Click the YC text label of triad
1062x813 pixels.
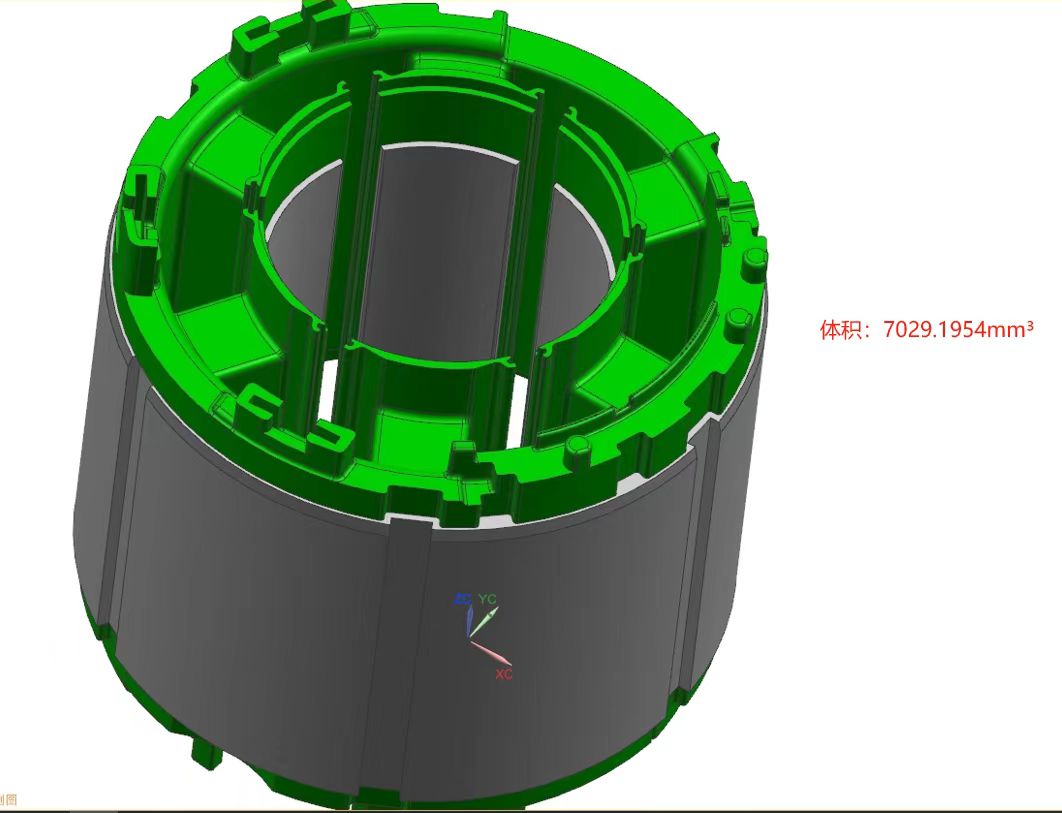tap(487, 599)
